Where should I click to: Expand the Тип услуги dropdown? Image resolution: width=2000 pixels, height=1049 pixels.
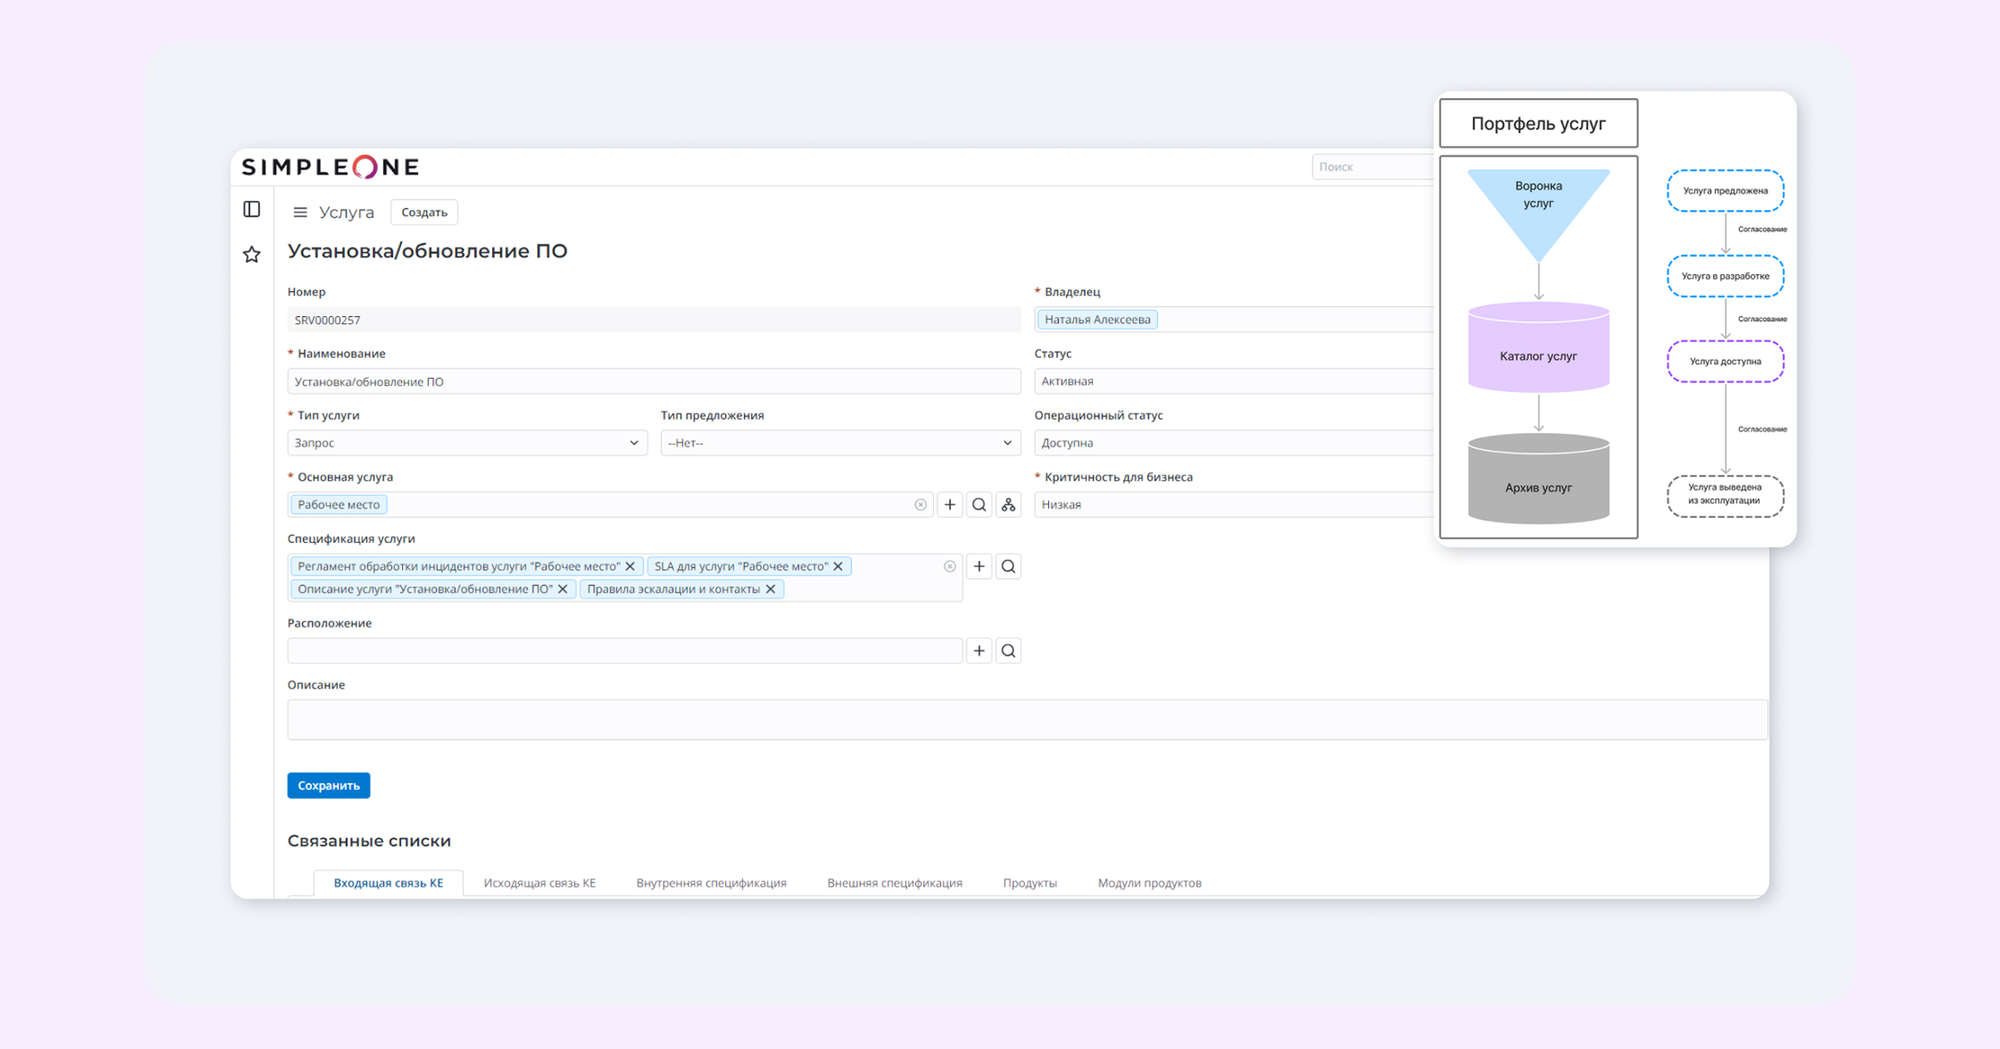(x=467, y=443)
